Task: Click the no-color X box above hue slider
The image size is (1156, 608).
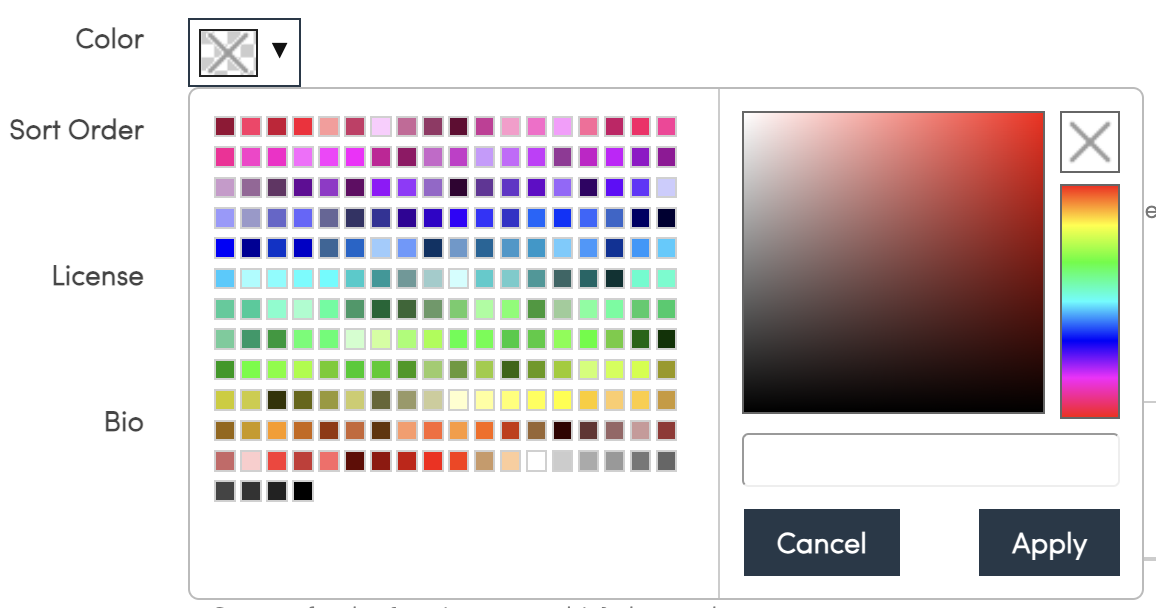Action: click(1090, 141)
